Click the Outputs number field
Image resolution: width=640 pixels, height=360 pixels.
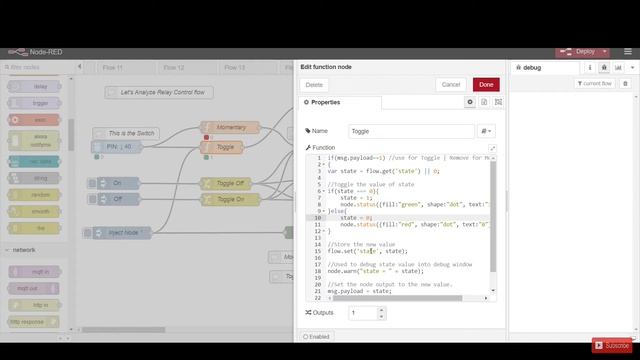pyautogui.click(x=363, y=313)
